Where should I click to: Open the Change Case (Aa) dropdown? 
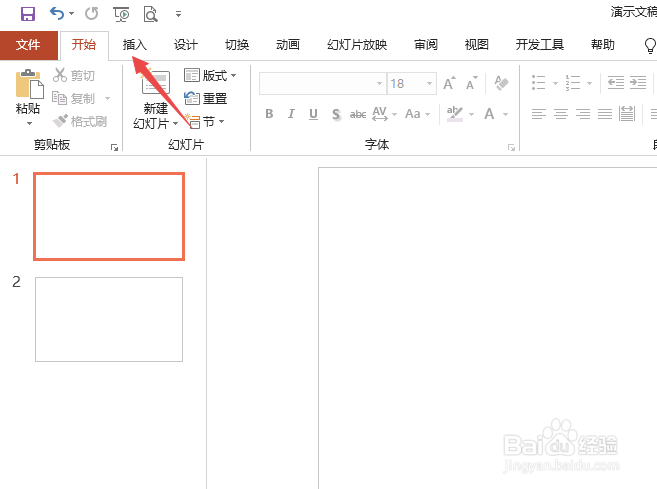tap(417, 114)
